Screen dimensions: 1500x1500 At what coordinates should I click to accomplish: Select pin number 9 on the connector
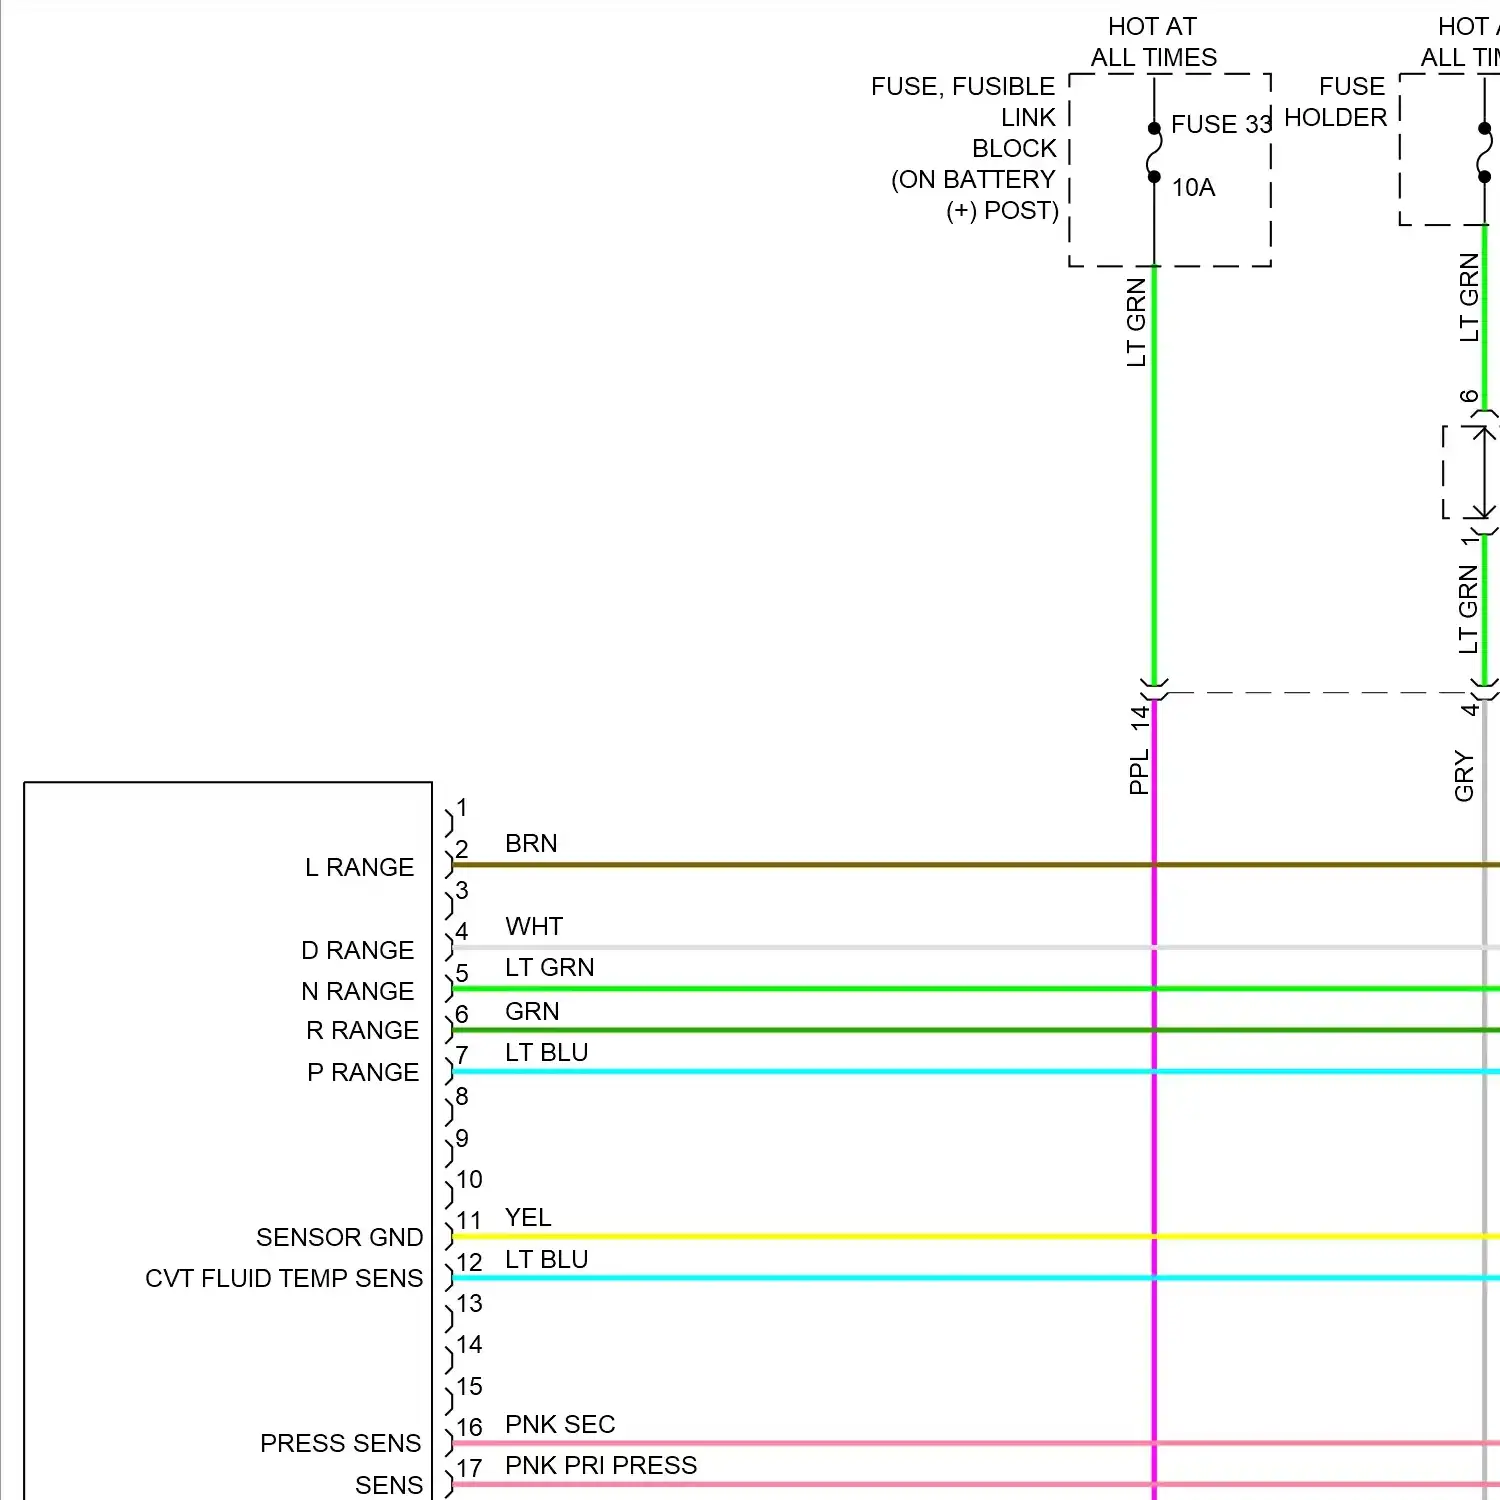[x=462, y=1138]
